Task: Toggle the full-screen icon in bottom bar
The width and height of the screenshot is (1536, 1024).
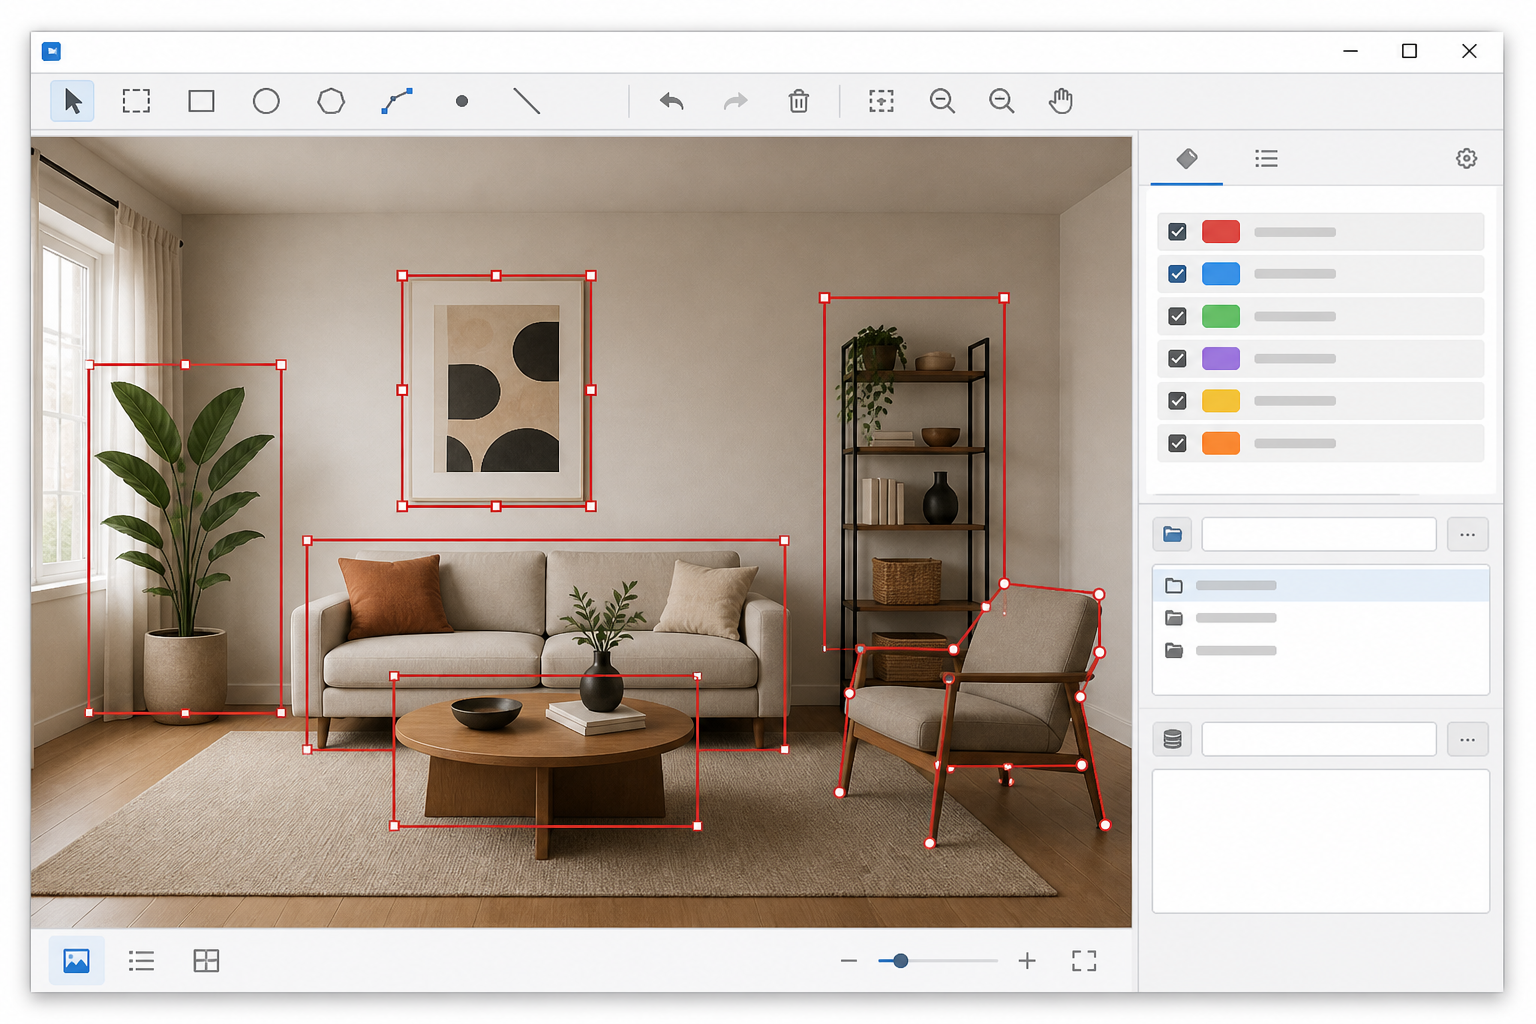Action: click(x=1084, y=961)
